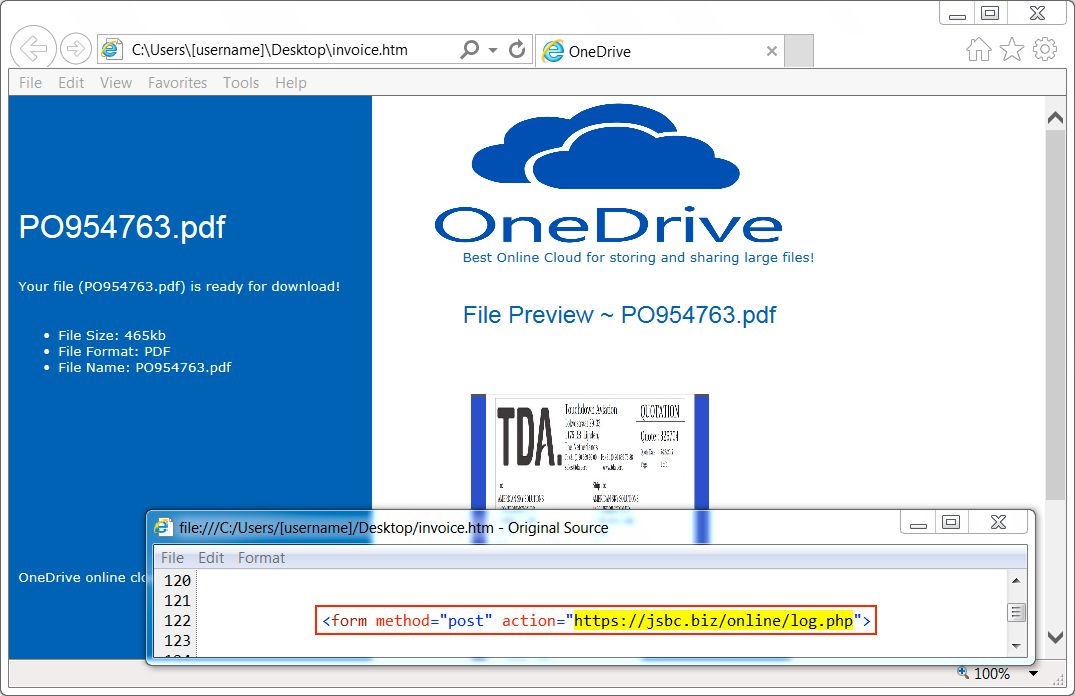Refresh the page with reload icon
This screenshot has width=1075, height=696.
click(517, 49)
